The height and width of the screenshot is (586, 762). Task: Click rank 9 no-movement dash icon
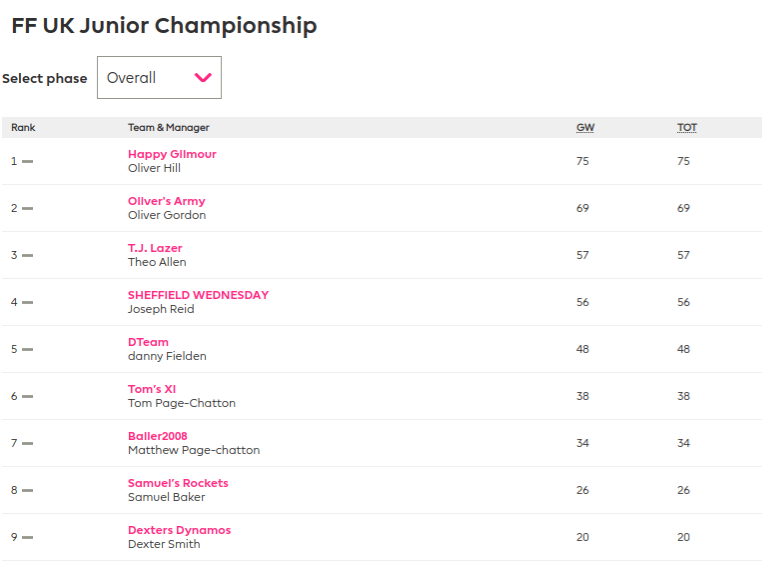[28, 537]
